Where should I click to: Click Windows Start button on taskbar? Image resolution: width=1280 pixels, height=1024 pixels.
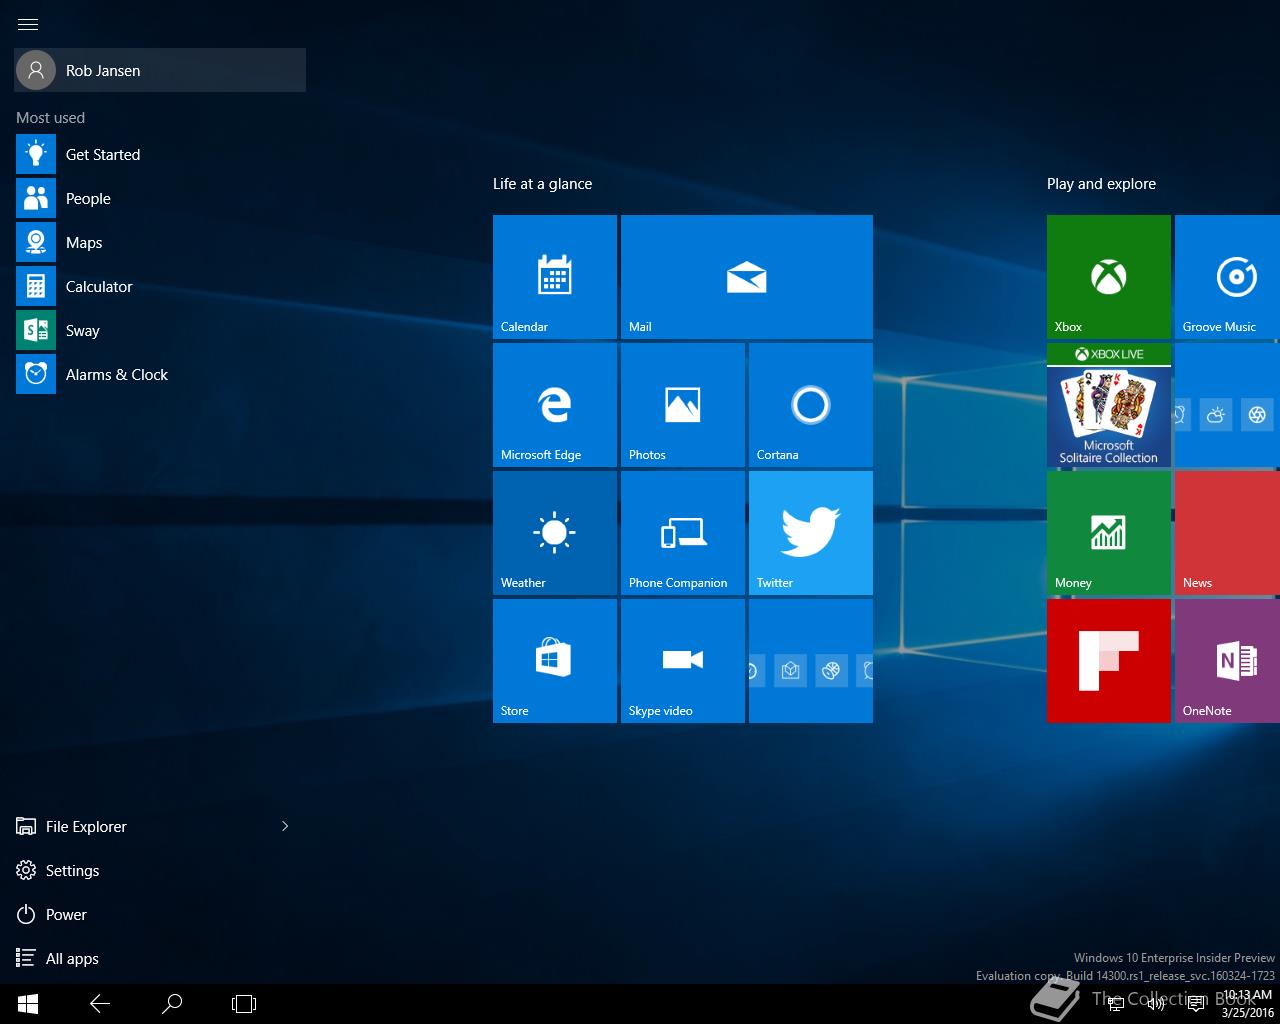pos(28,1004)
